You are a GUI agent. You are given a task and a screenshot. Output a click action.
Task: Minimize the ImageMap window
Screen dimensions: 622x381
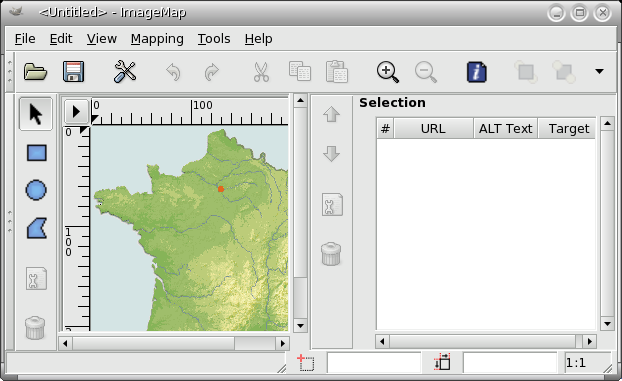coord(556,13)
